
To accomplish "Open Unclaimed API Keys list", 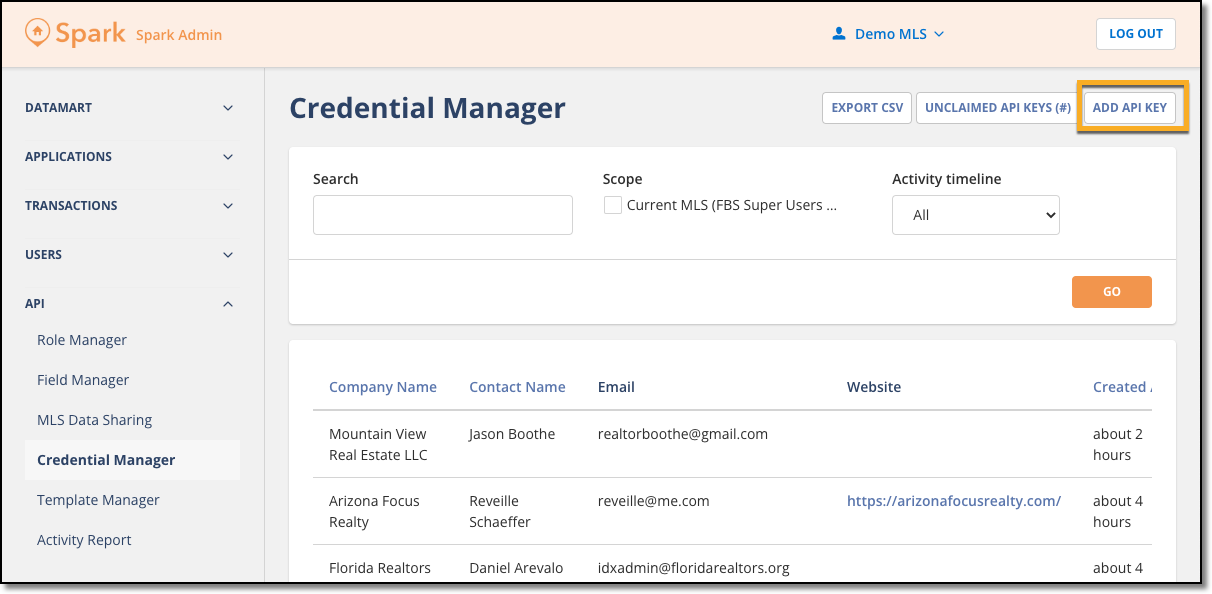I will pos(998,108).
